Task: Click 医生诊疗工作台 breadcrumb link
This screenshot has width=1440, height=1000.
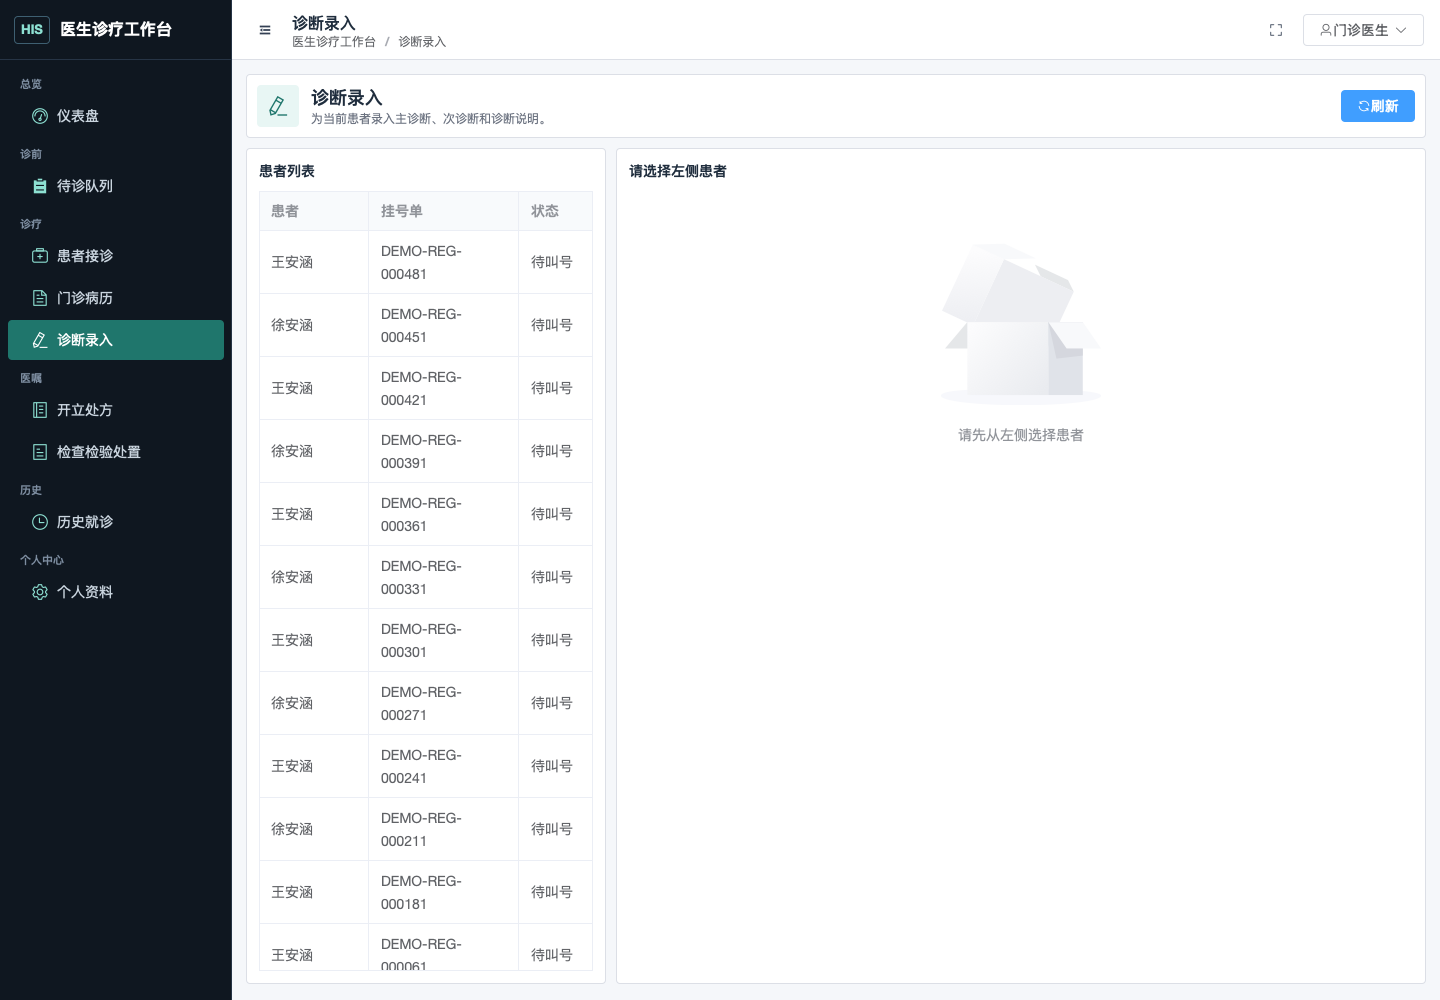Action: [x=334, y=42]
